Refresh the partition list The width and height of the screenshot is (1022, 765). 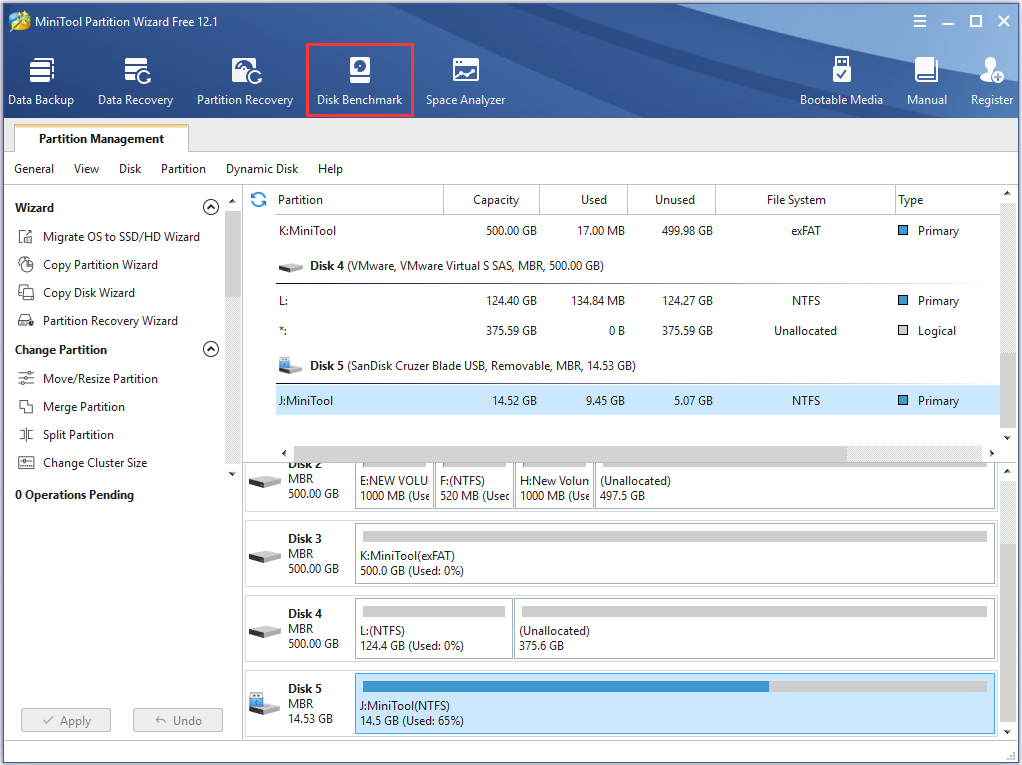click(x=259, y=199)
